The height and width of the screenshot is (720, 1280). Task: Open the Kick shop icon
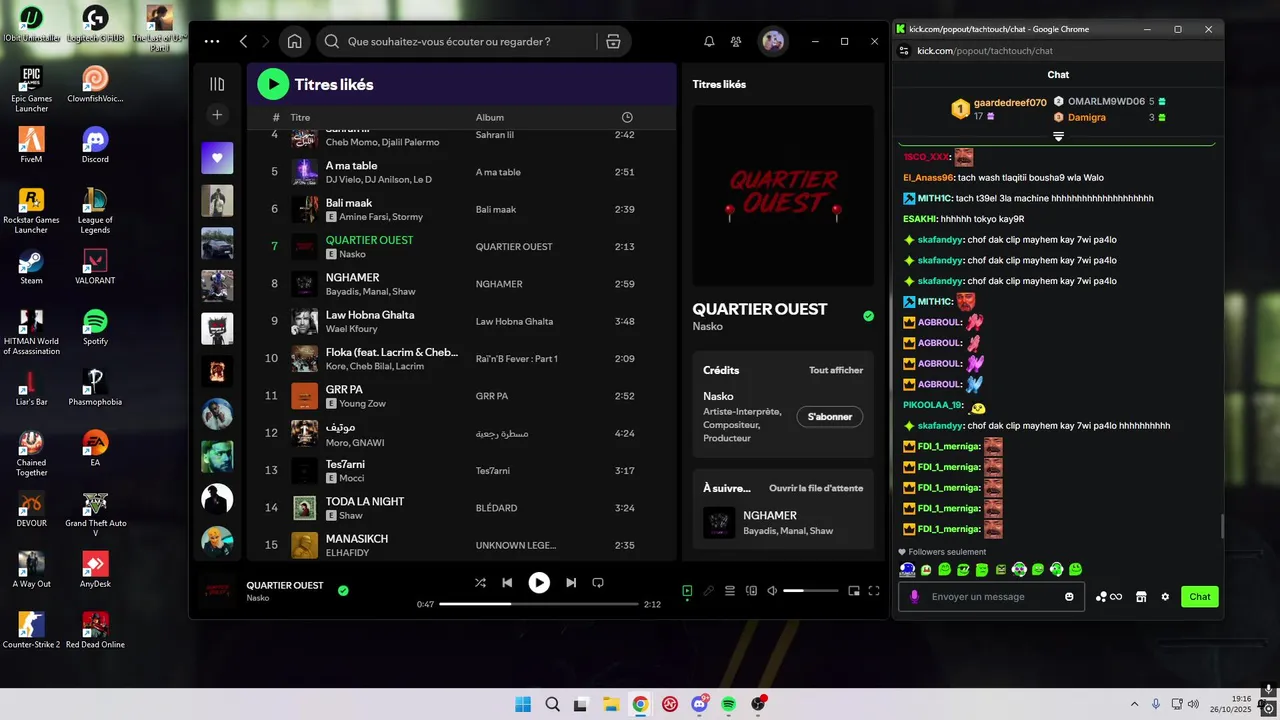[1141, 597]
